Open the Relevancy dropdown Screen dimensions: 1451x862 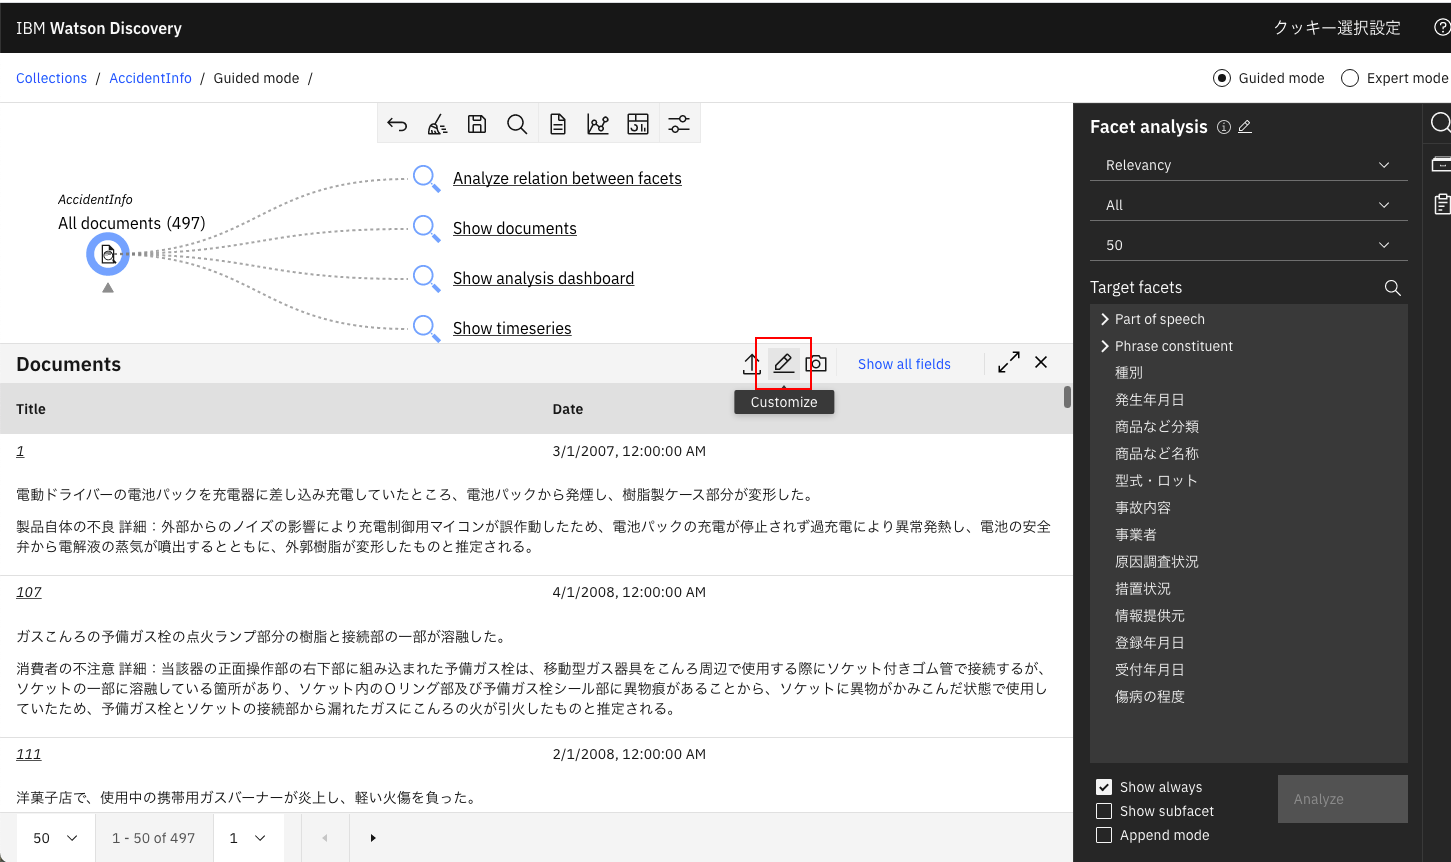[1249, 165]
